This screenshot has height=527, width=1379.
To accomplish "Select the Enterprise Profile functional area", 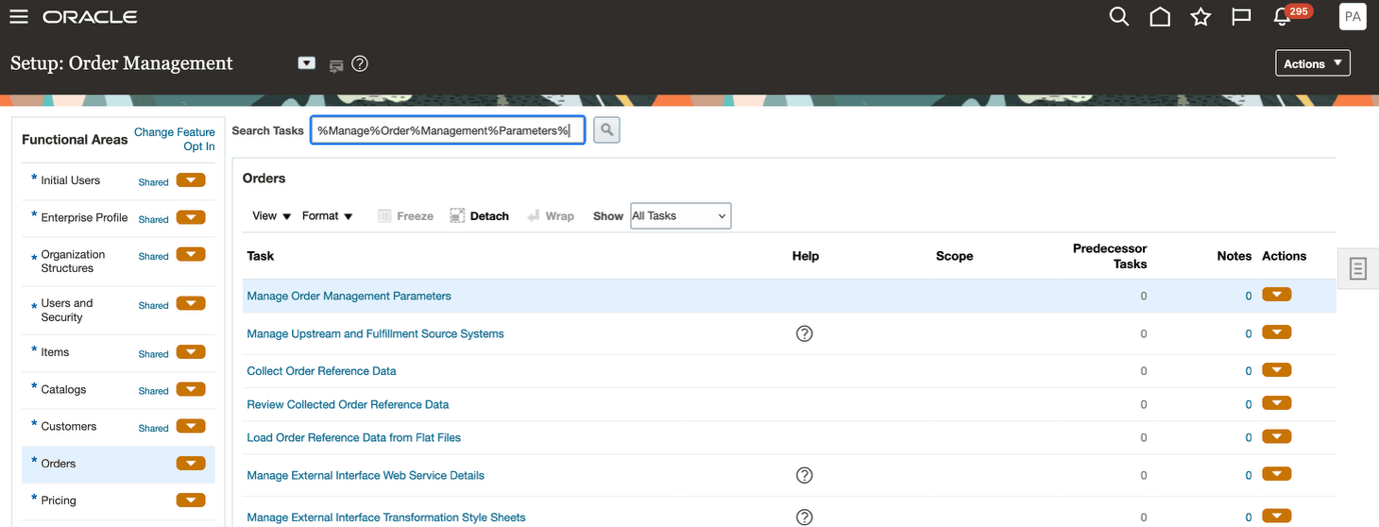I will [x=84, y=217].
